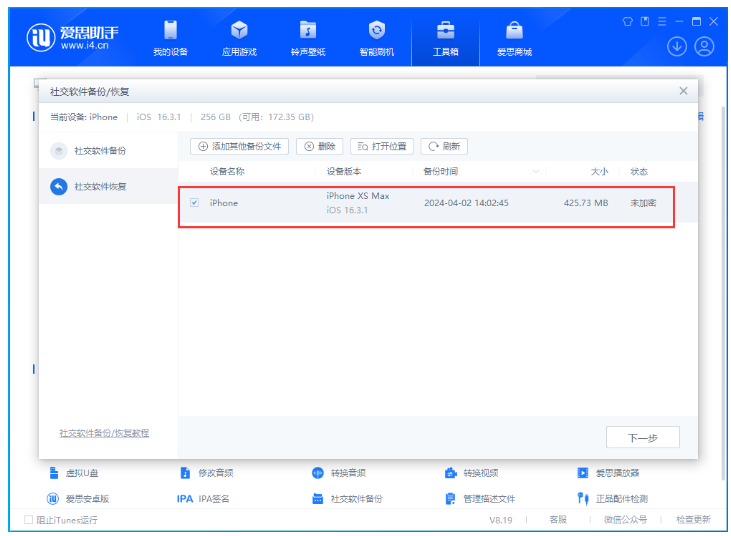Viewport: 731px width, 536px height.
Task: Click the feedback note icon in title bar
Action: pyautogui.click(x=645, y=21)
